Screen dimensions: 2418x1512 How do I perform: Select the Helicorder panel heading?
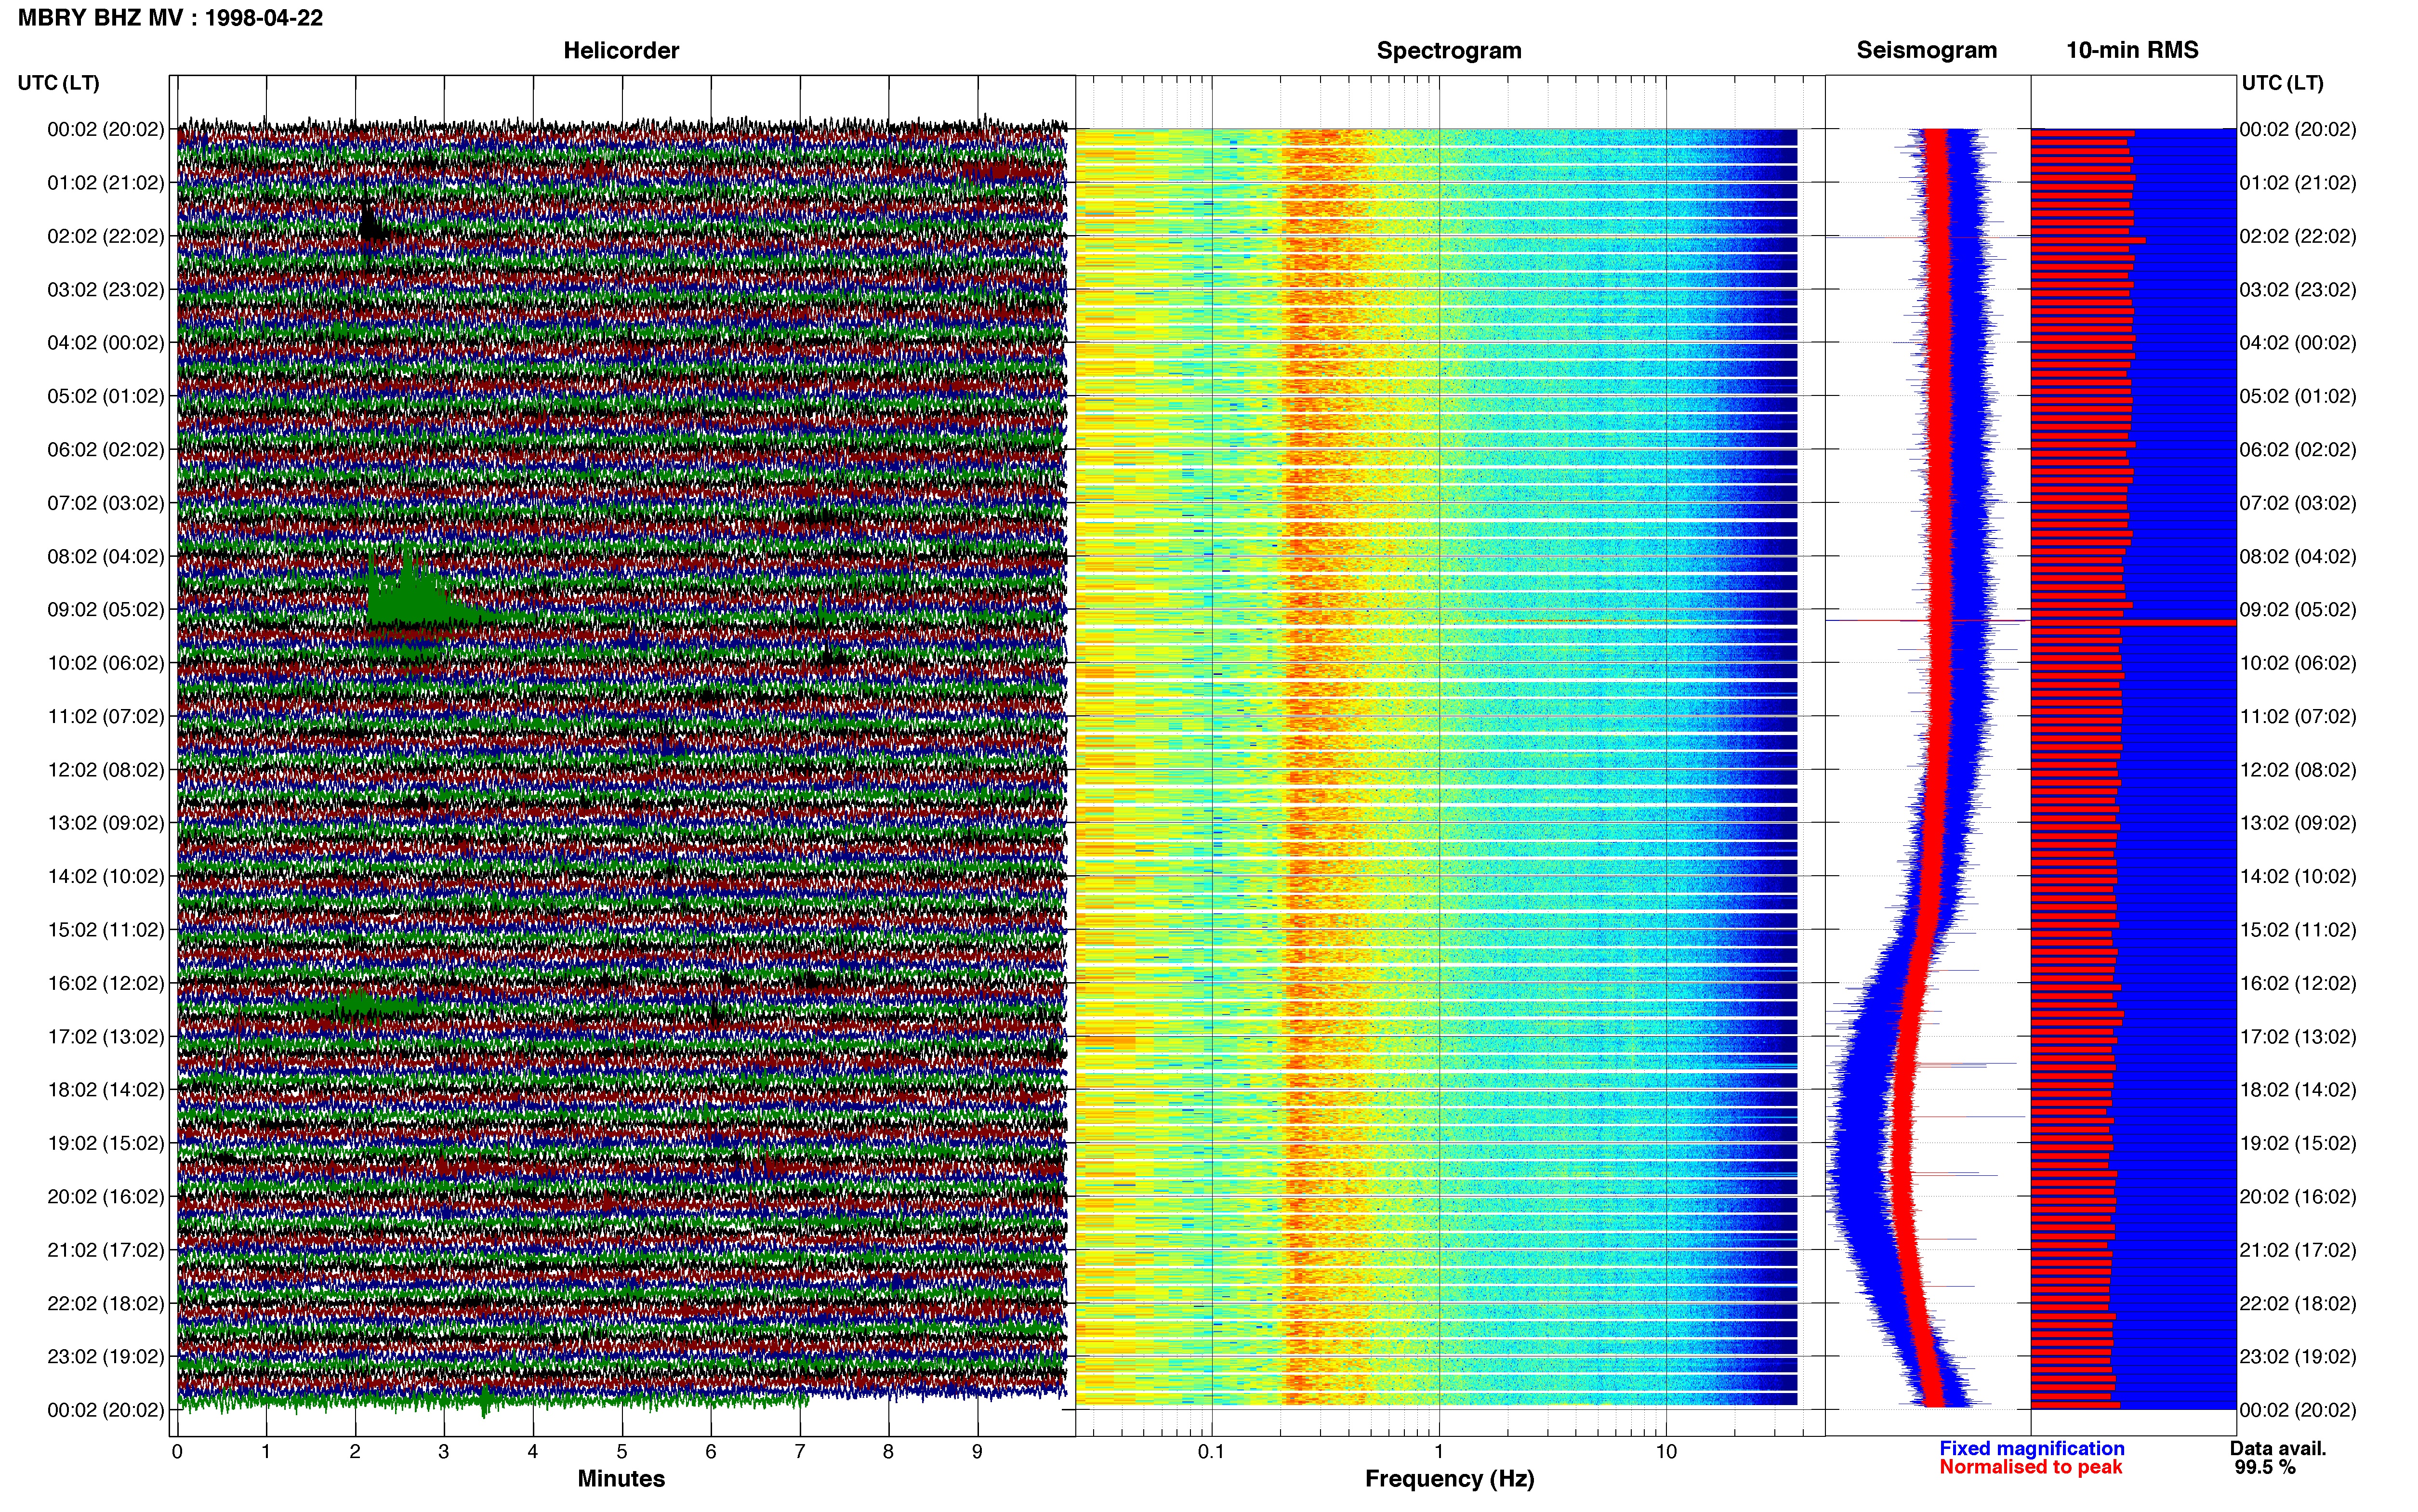pos(621,50)
